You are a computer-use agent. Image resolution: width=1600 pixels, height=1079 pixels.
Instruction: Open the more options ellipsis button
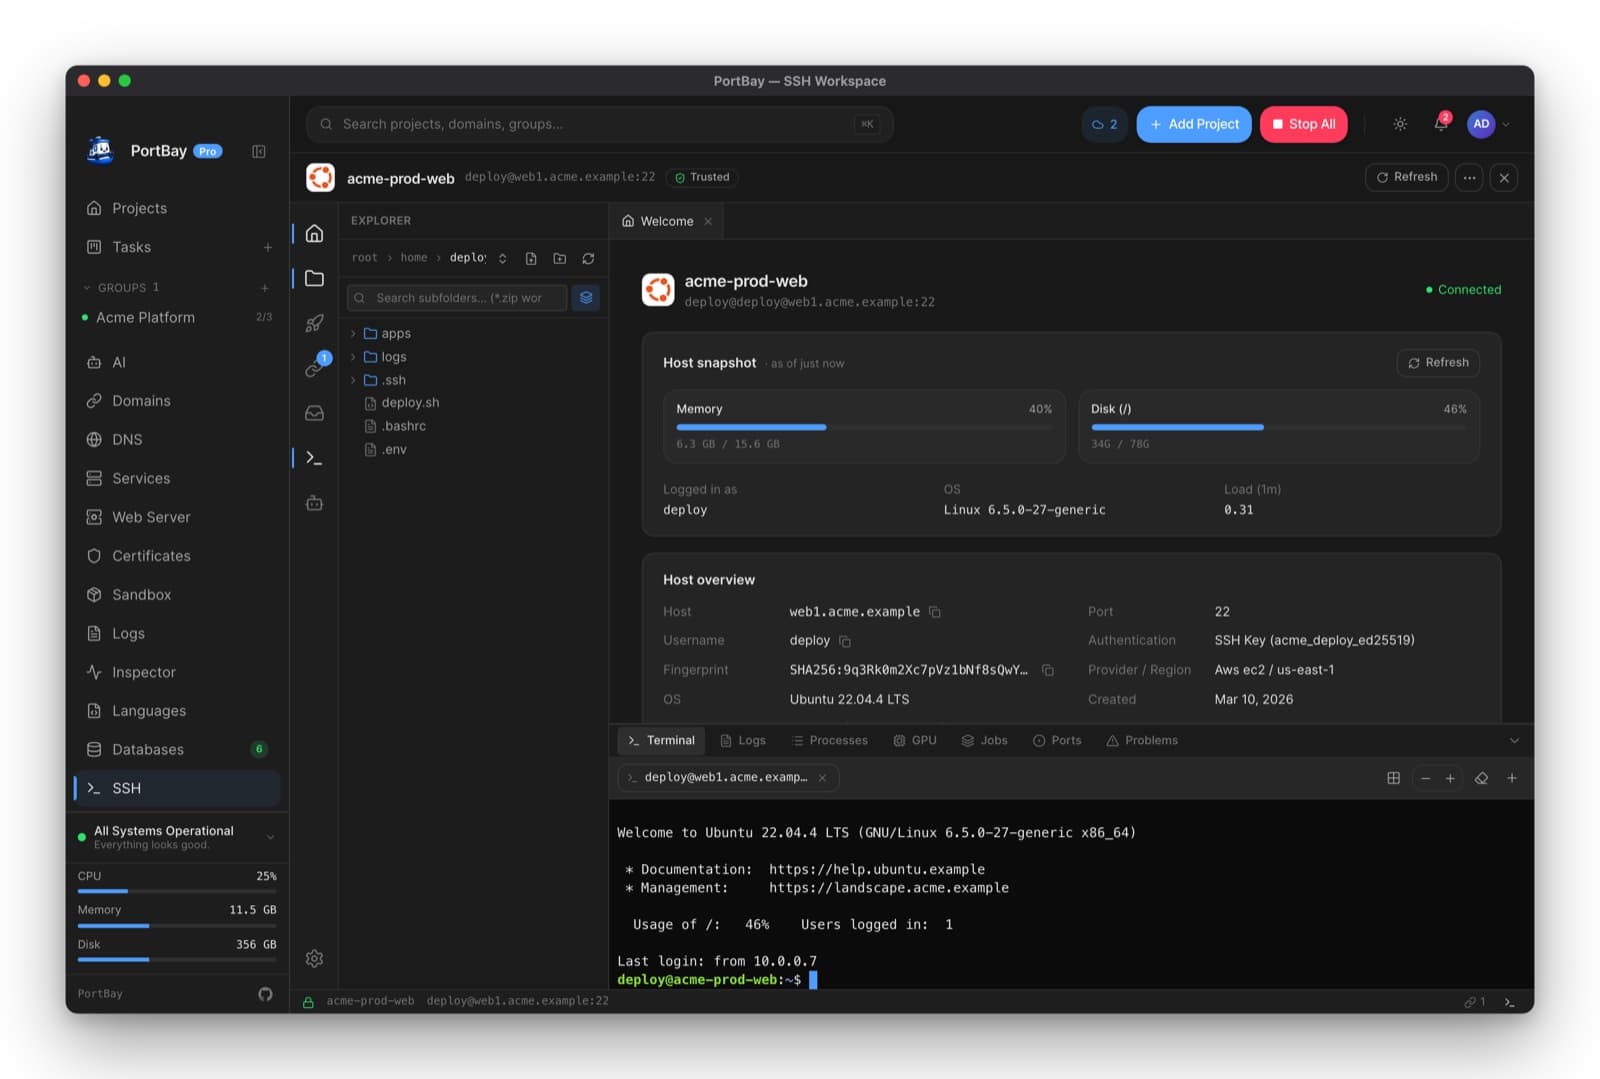click(x=1469, y=177)
